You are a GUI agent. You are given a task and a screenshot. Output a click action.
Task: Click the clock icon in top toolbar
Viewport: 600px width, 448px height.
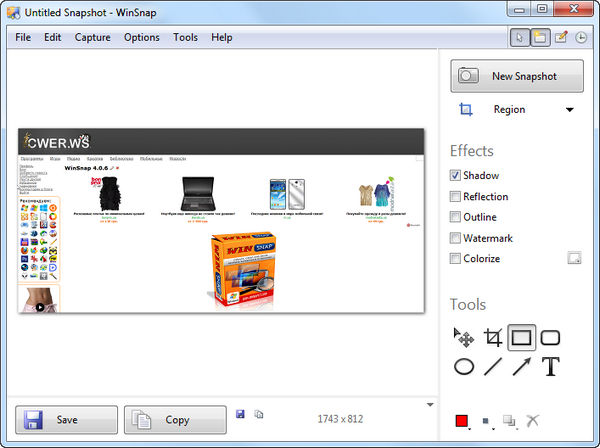pyautogui.click(x=581, y=37)
